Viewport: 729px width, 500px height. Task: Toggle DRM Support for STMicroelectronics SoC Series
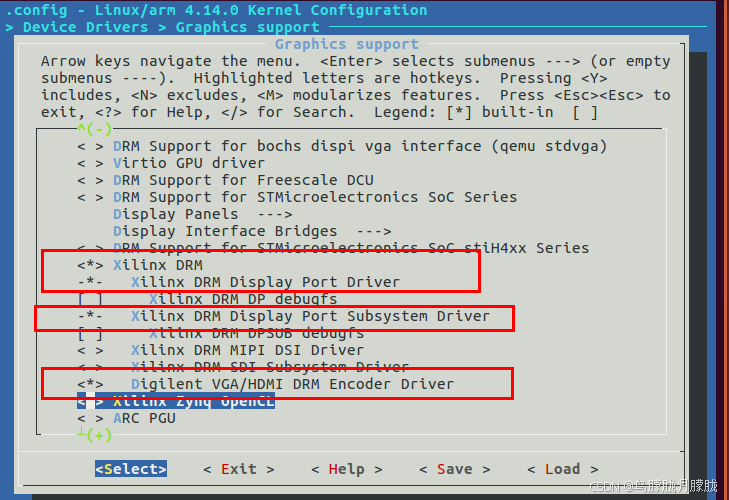[297, 197]
